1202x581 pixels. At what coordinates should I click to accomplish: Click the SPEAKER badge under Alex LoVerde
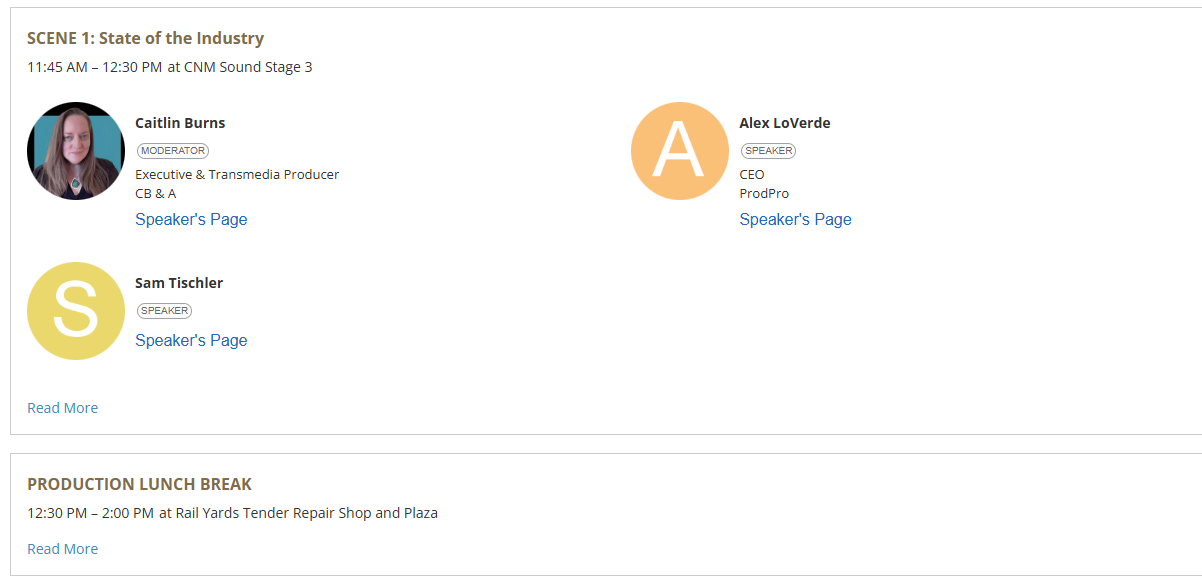coord(768,151)
